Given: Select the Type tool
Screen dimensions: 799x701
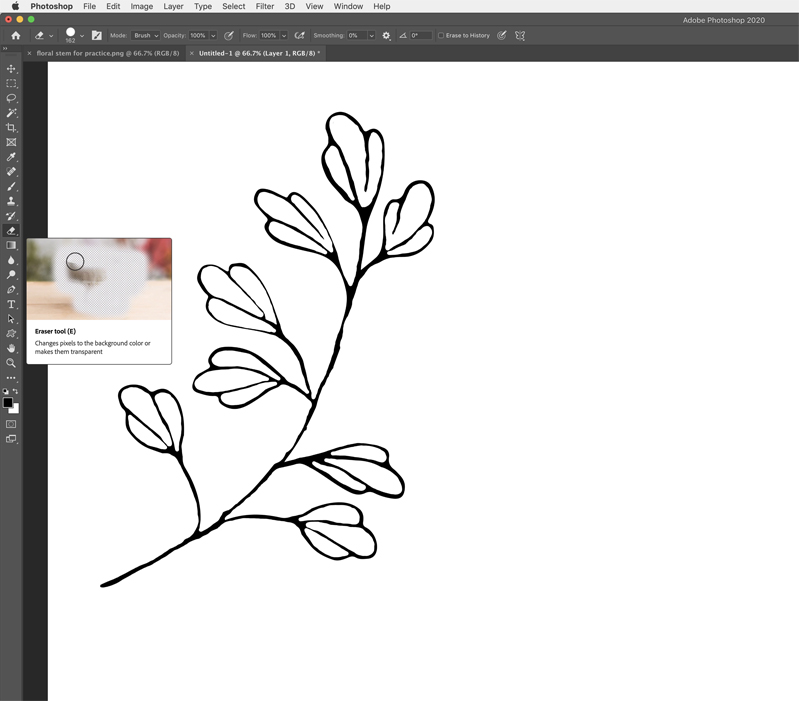Looking at the screenshot, I should 11,304.
